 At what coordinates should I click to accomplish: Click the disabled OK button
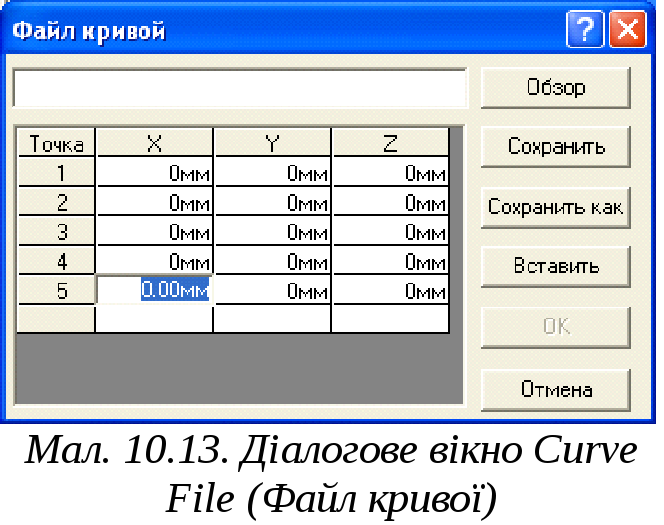pos(556,327)
